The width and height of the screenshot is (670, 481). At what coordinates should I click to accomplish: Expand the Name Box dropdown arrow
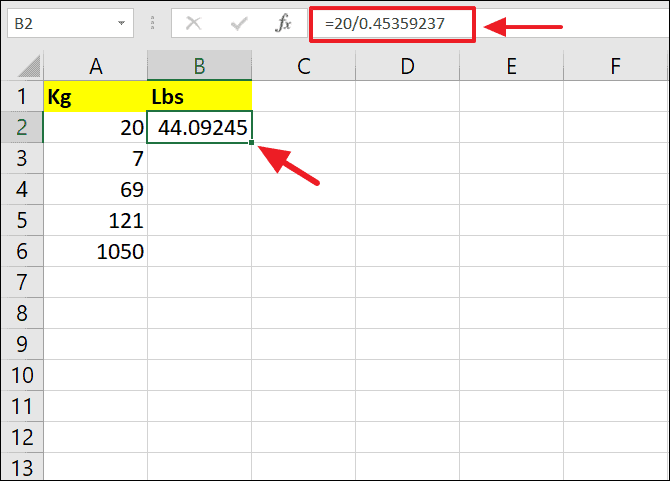tap(121, 23)
